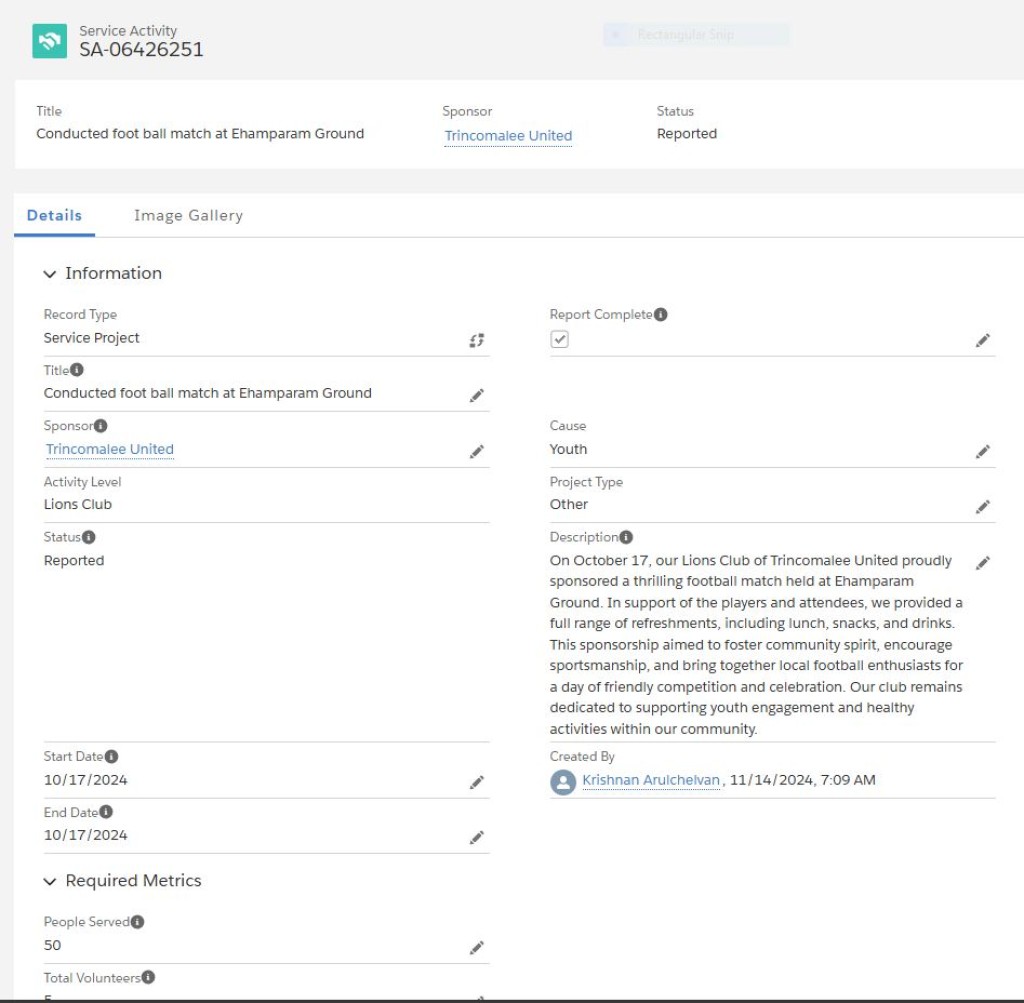Open Trincomalee United link in Information section

point(110,449)
